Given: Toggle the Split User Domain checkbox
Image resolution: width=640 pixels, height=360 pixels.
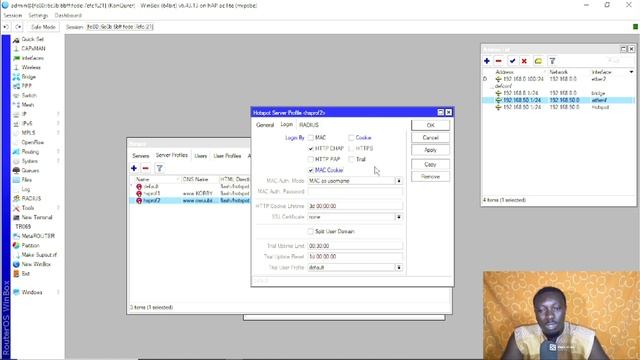Looking at the screenshot, I should [x=311, y=231].
